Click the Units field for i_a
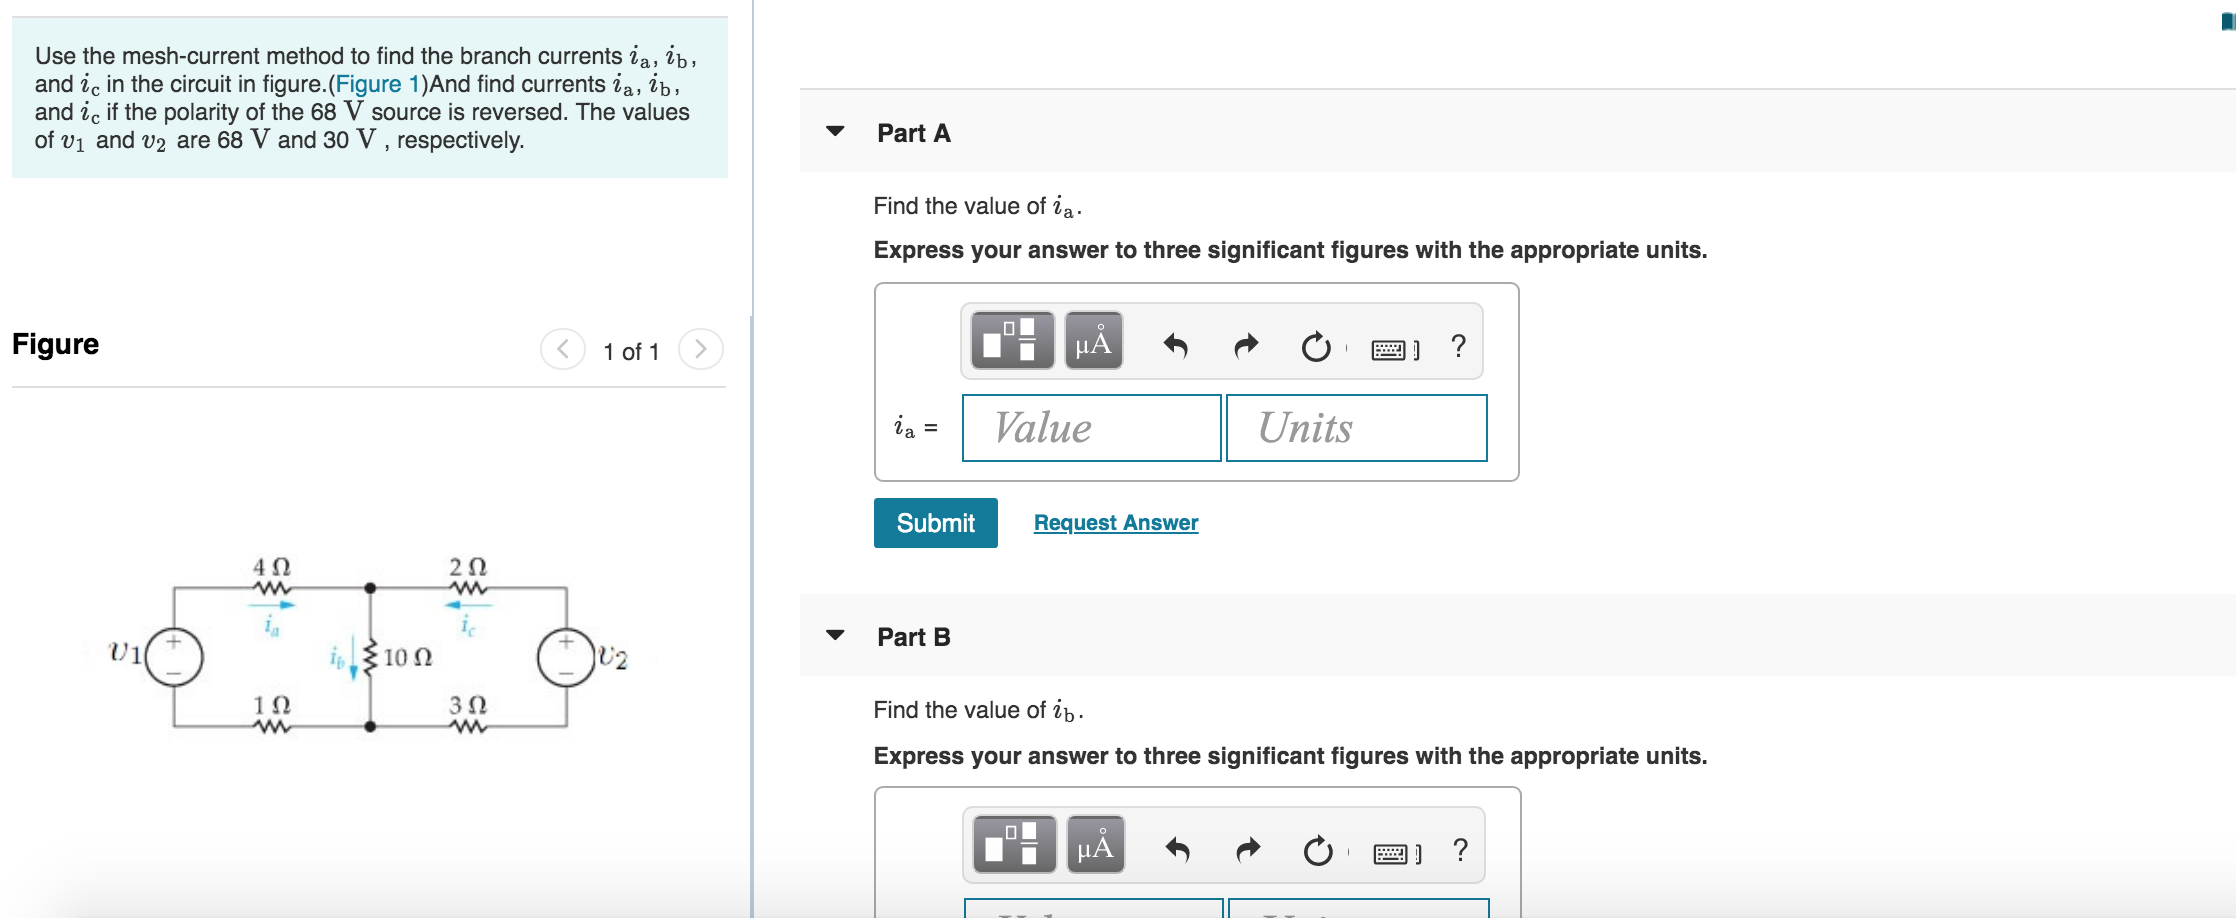 click(x=1356, y=428)
